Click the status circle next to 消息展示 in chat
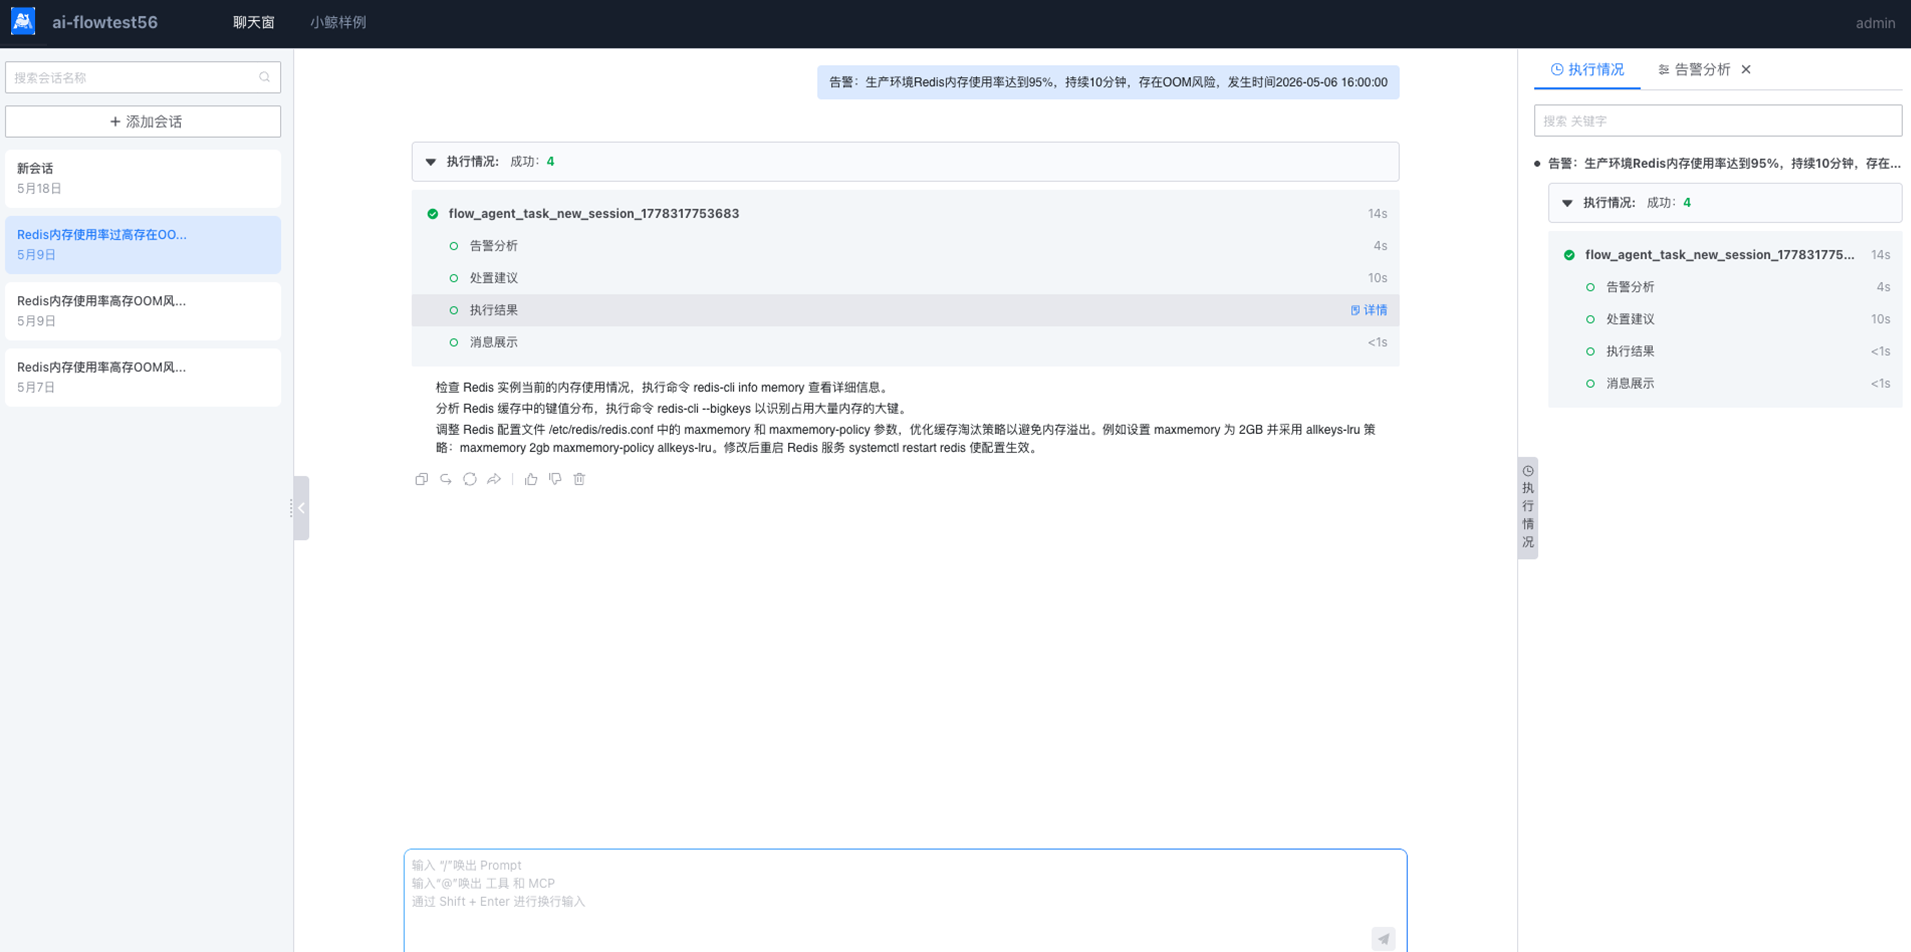 pos(454,342)
